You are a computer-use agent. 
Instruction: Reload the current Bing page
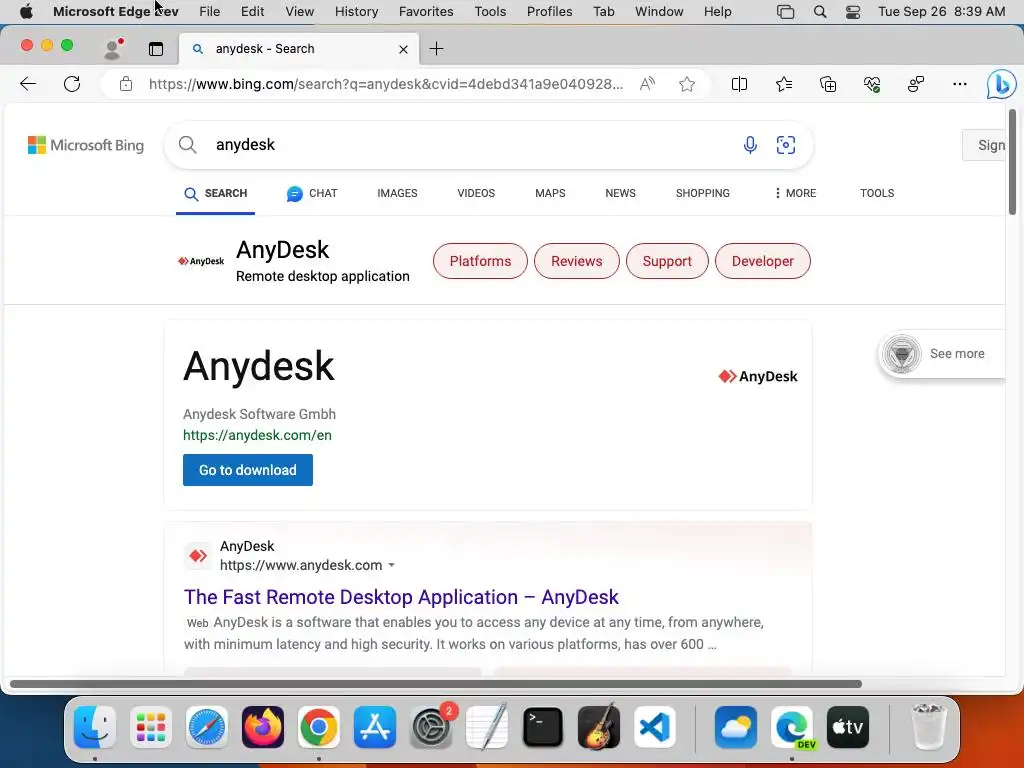pyautogui.click(x=72, y=84)
